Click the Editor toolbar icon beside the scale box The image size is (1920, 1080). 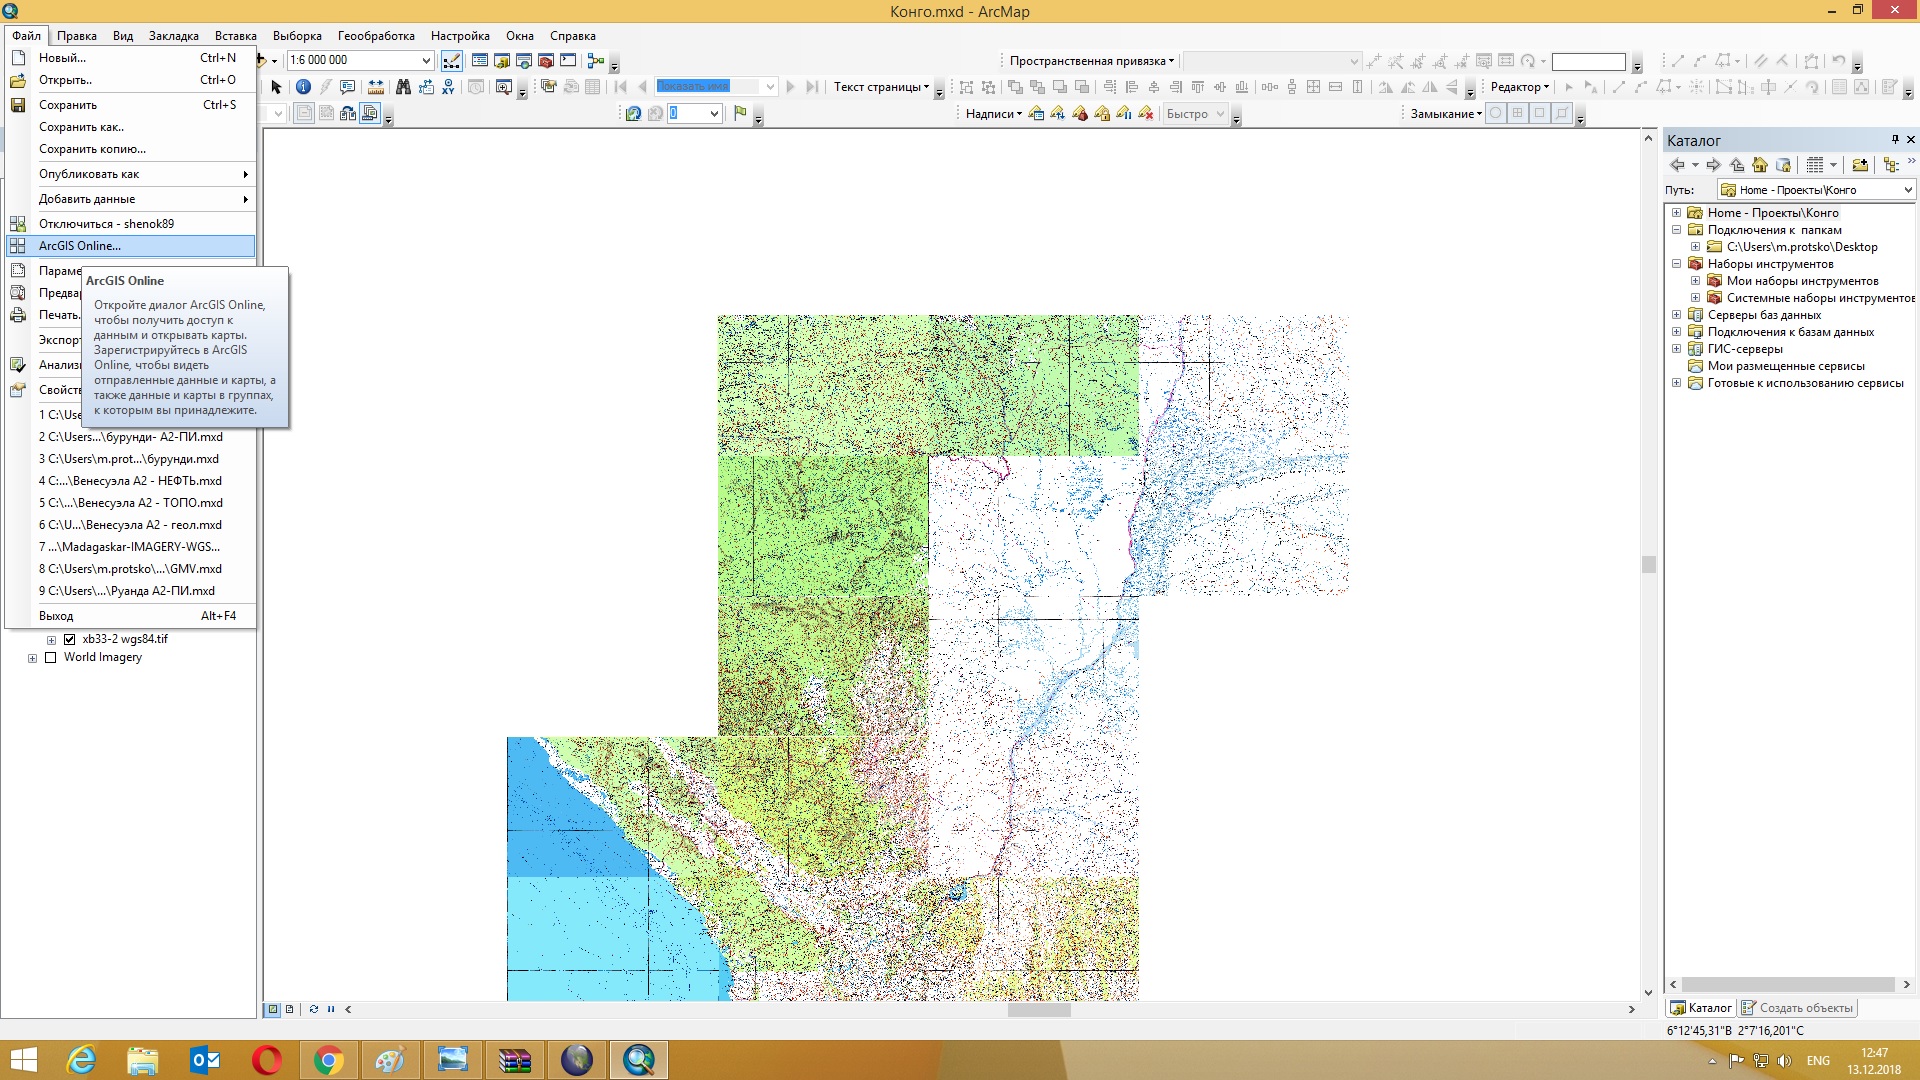[452, 61]
